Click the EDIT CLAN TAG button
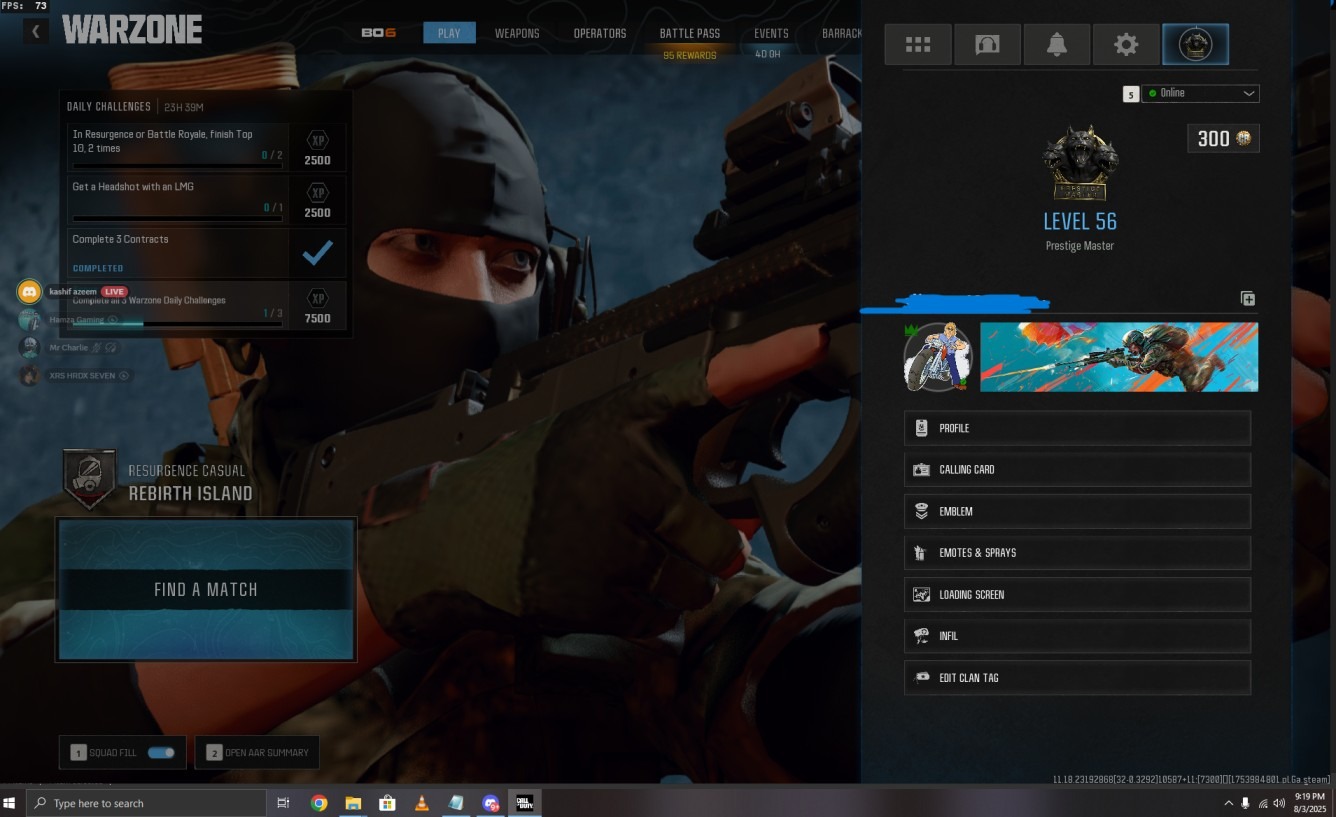The image size is (1336, 817). tap(1077, 677)
